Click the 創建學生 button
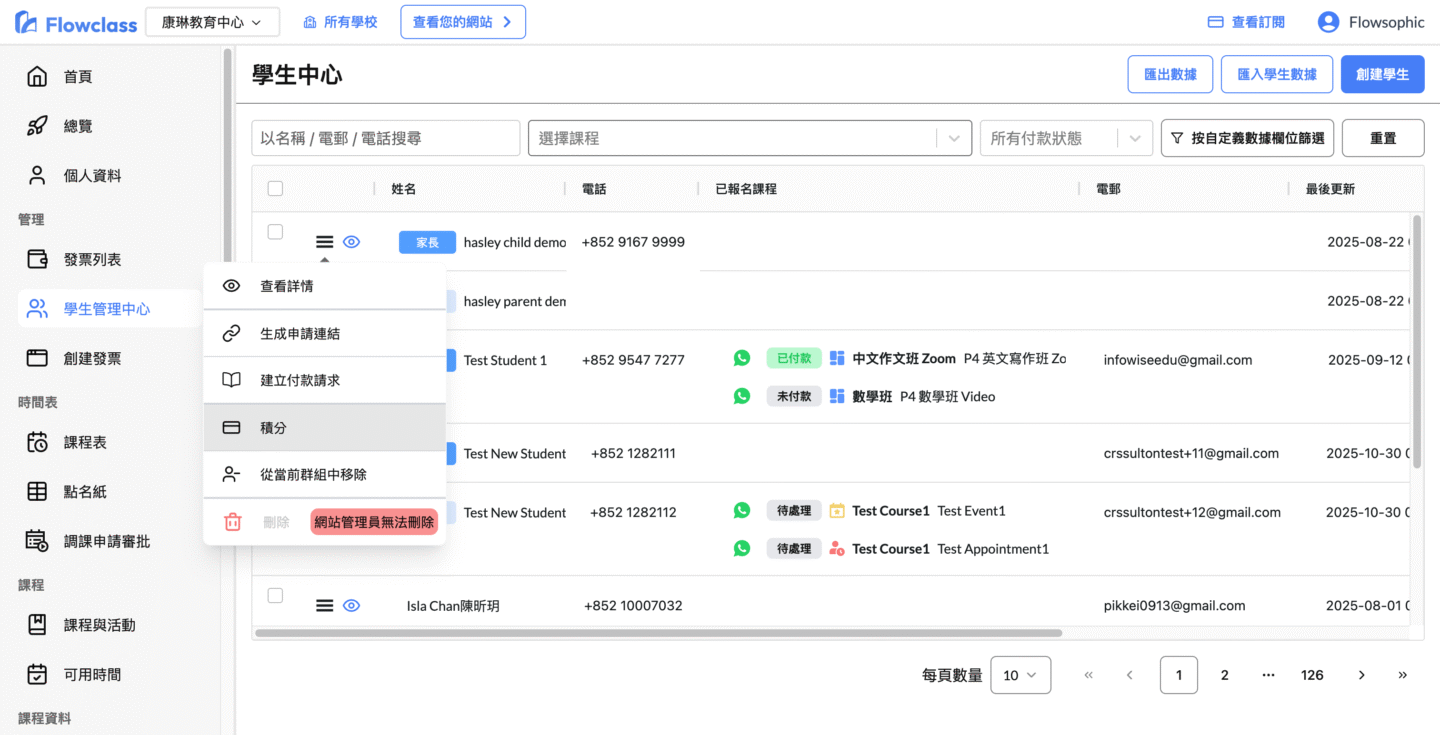 pos(1382,74)
